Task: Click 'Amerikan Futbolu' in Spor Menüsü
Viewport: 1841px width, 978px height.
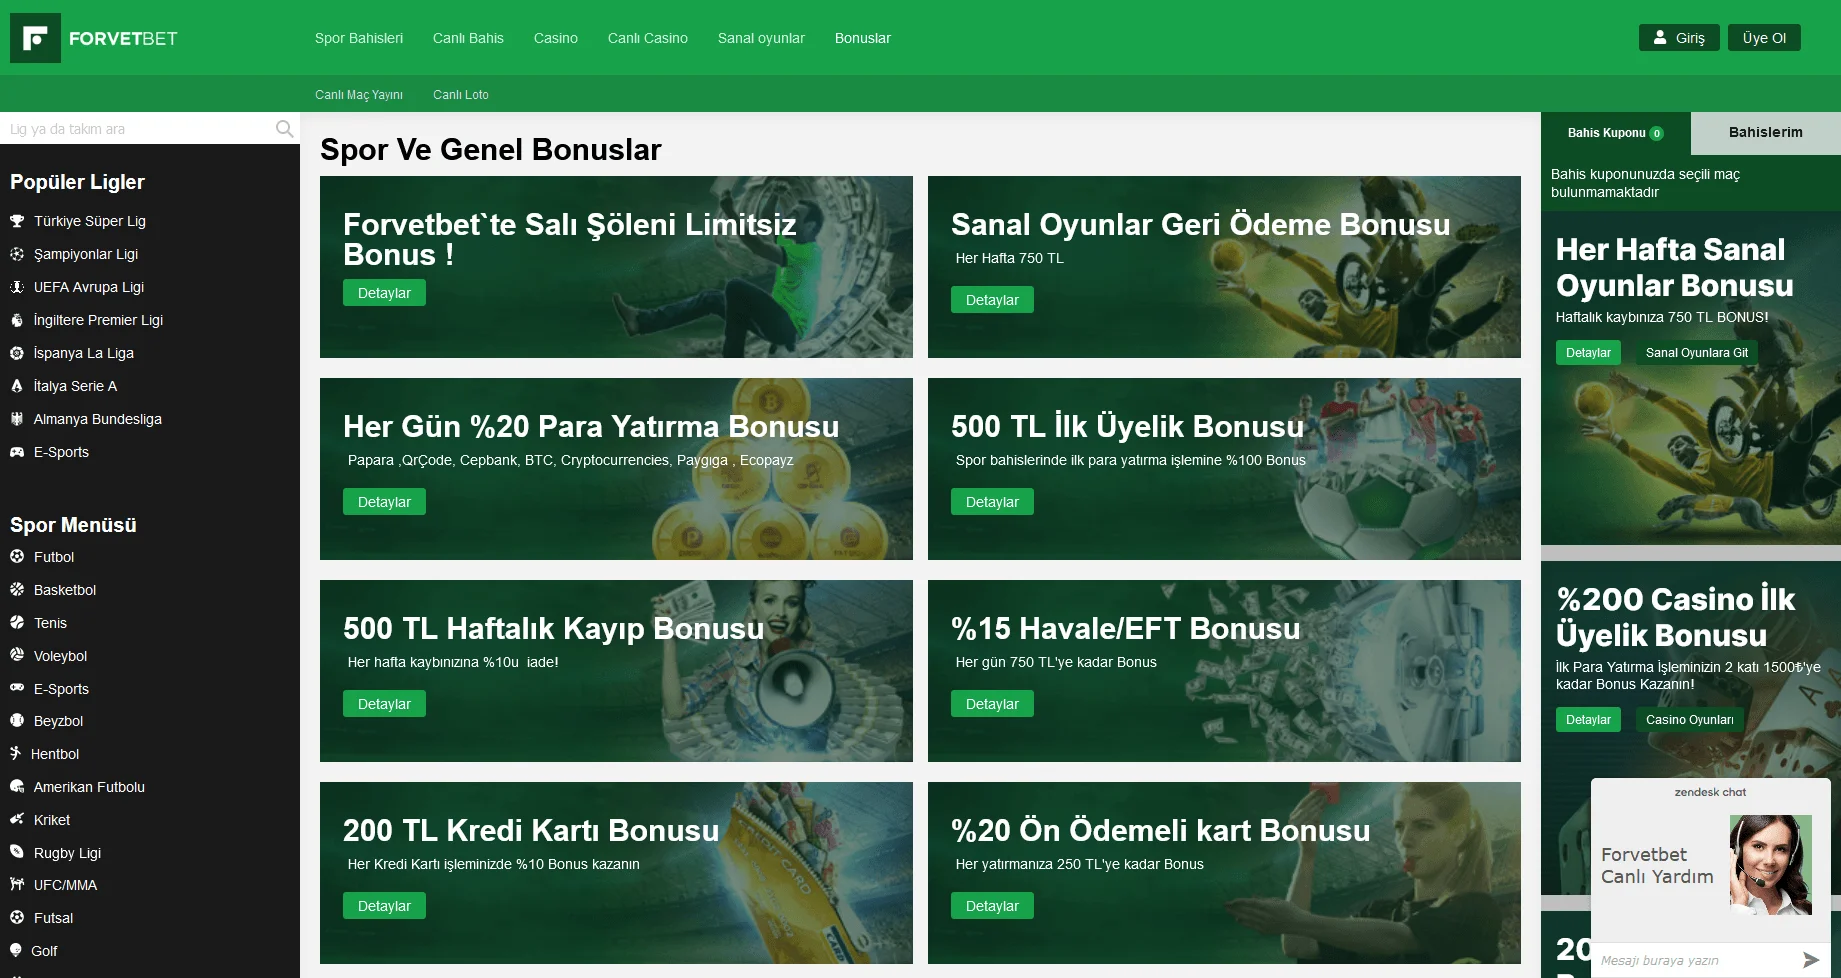Action: click(89, 787)
